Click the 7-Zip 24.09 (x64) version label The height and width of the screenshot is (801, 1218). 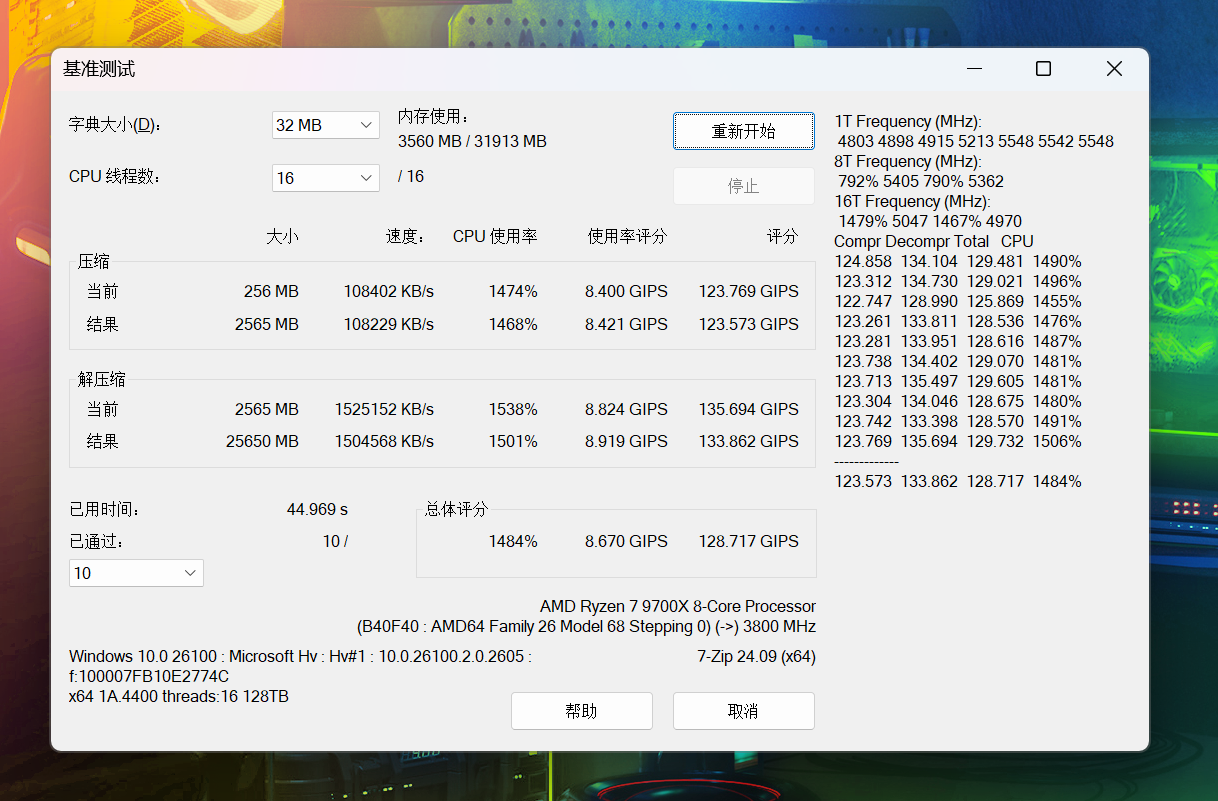[756, 657]
